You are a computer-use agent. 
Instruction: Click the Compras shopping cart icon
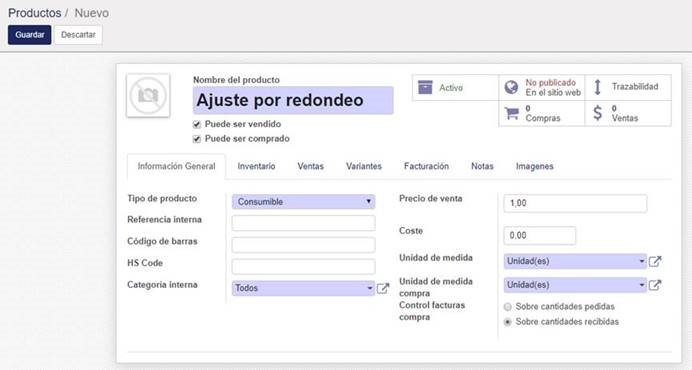pyautogui.click(x=511, y=113)
